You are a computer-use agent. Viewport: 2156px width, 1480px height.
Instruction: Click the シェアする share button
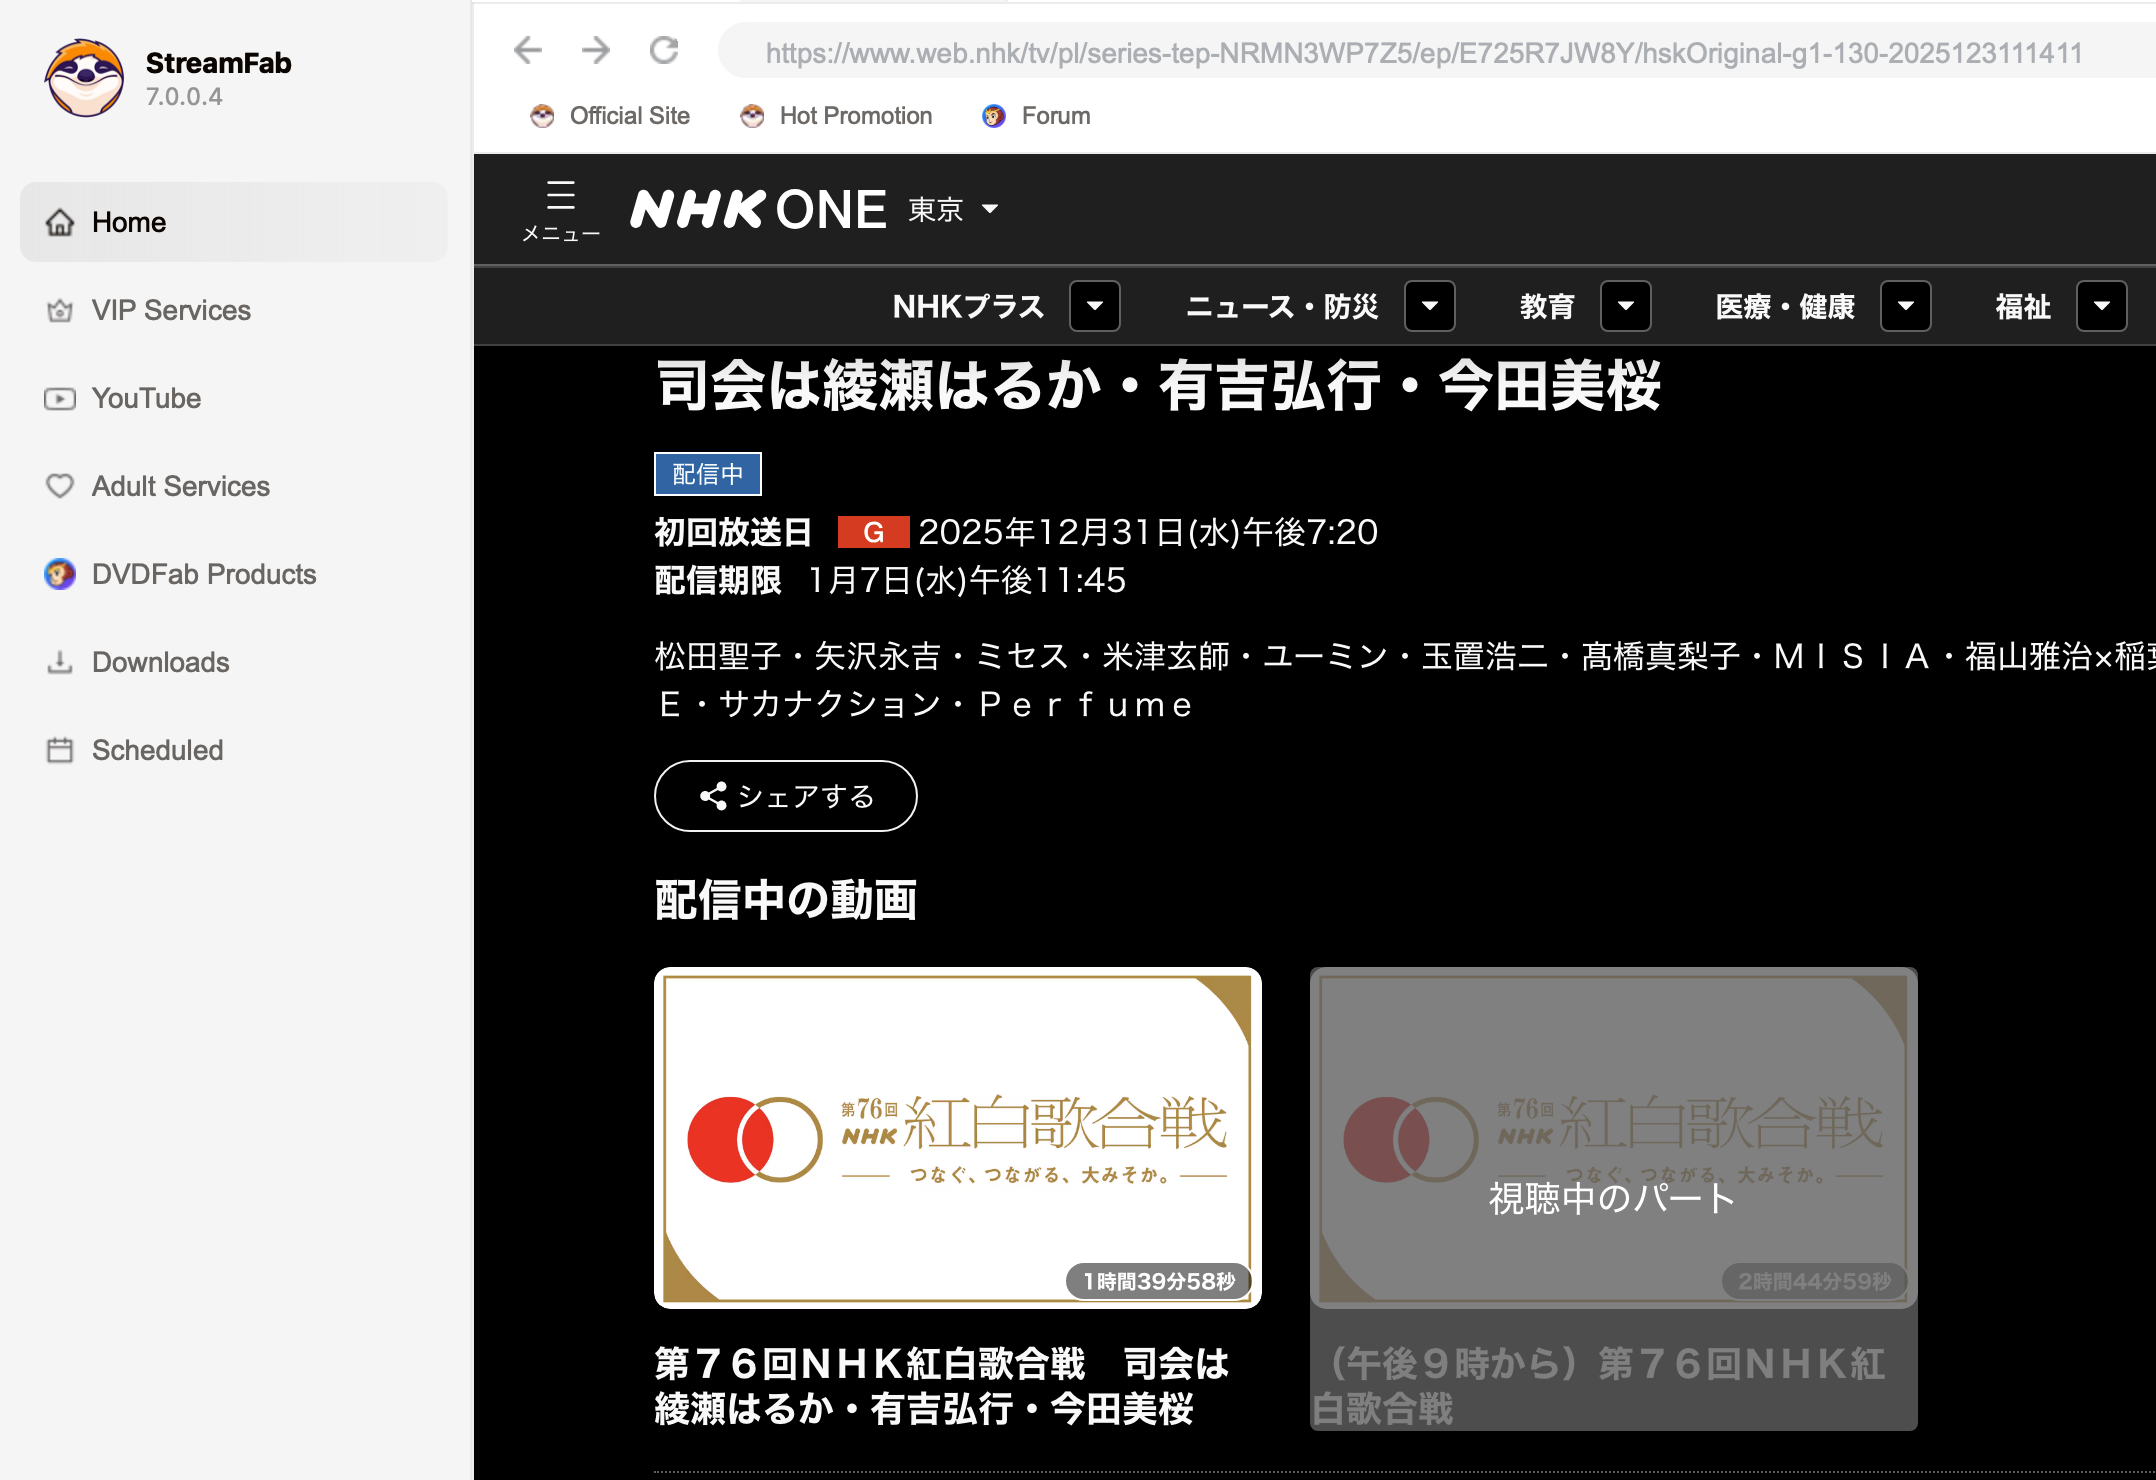tap(786, 796)
